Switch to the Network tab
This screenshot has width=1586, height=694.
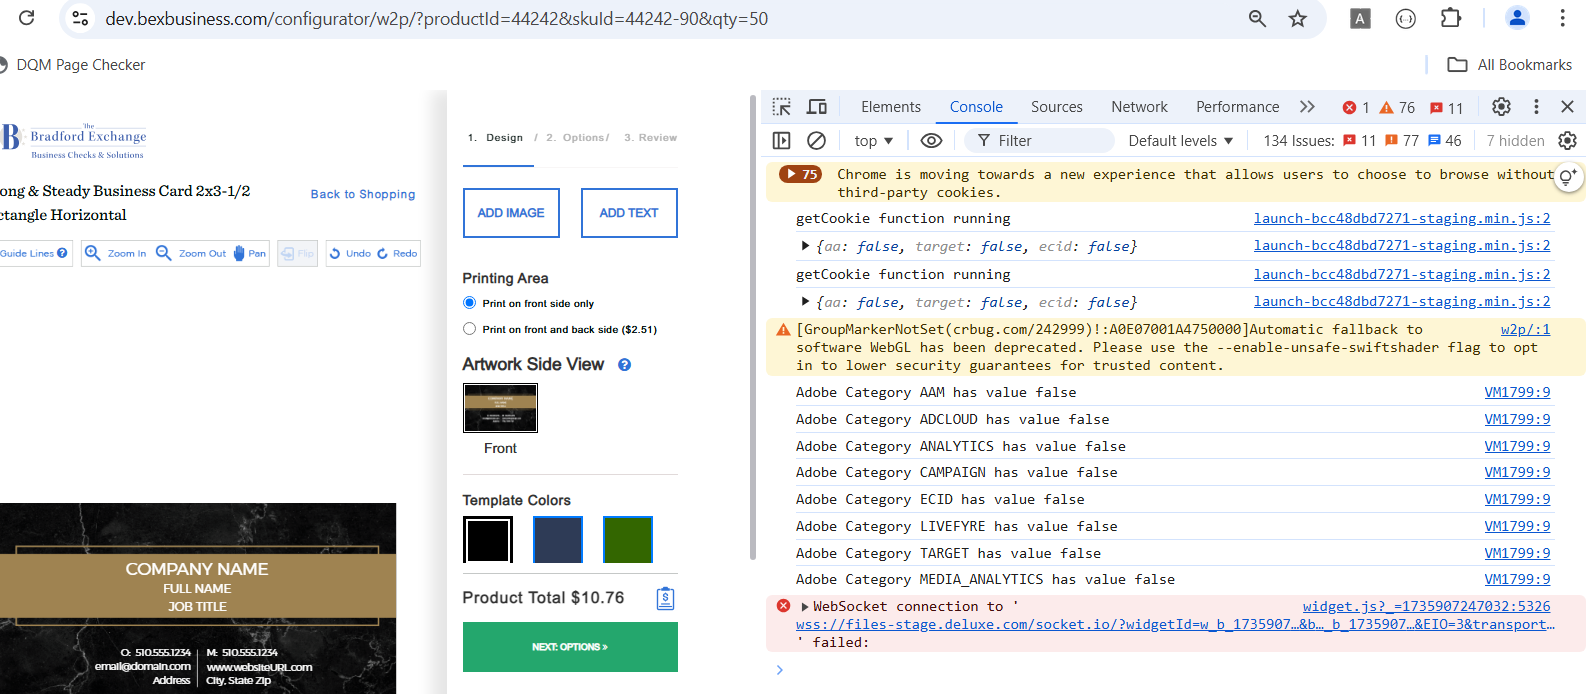pos(1139,107)
